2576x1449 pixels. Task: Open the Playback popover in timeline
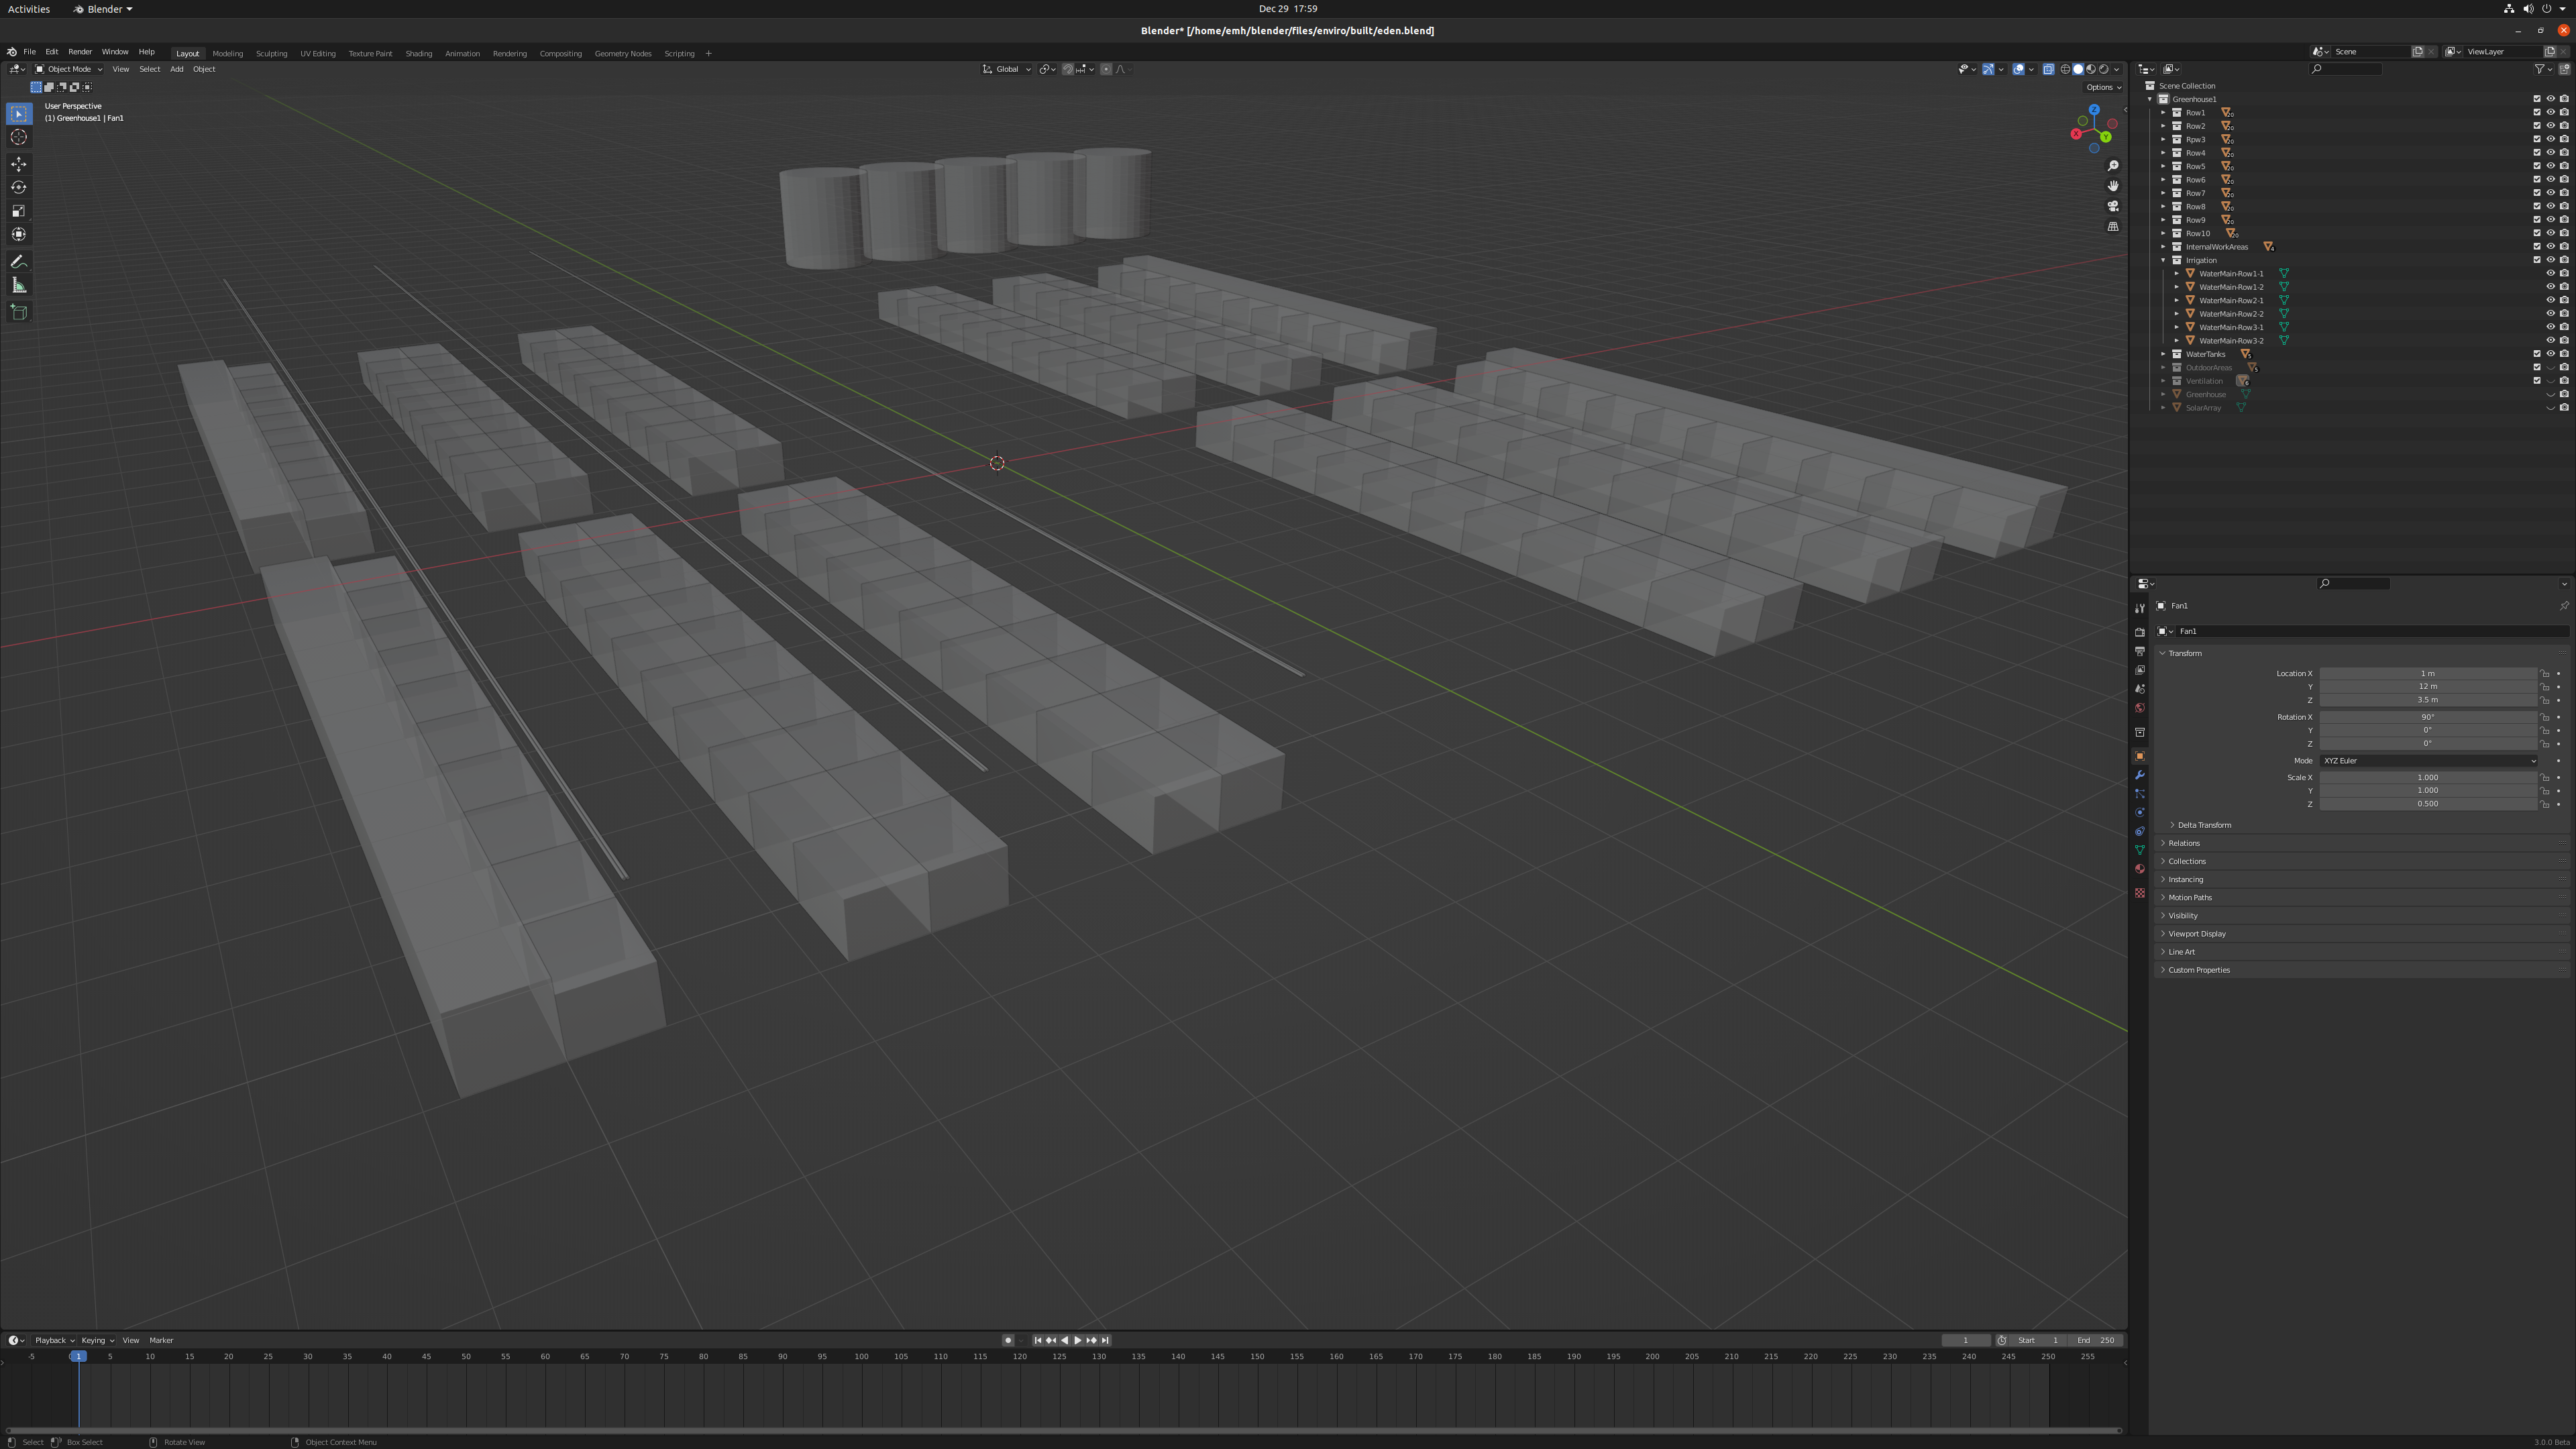tap(54, 1341)
